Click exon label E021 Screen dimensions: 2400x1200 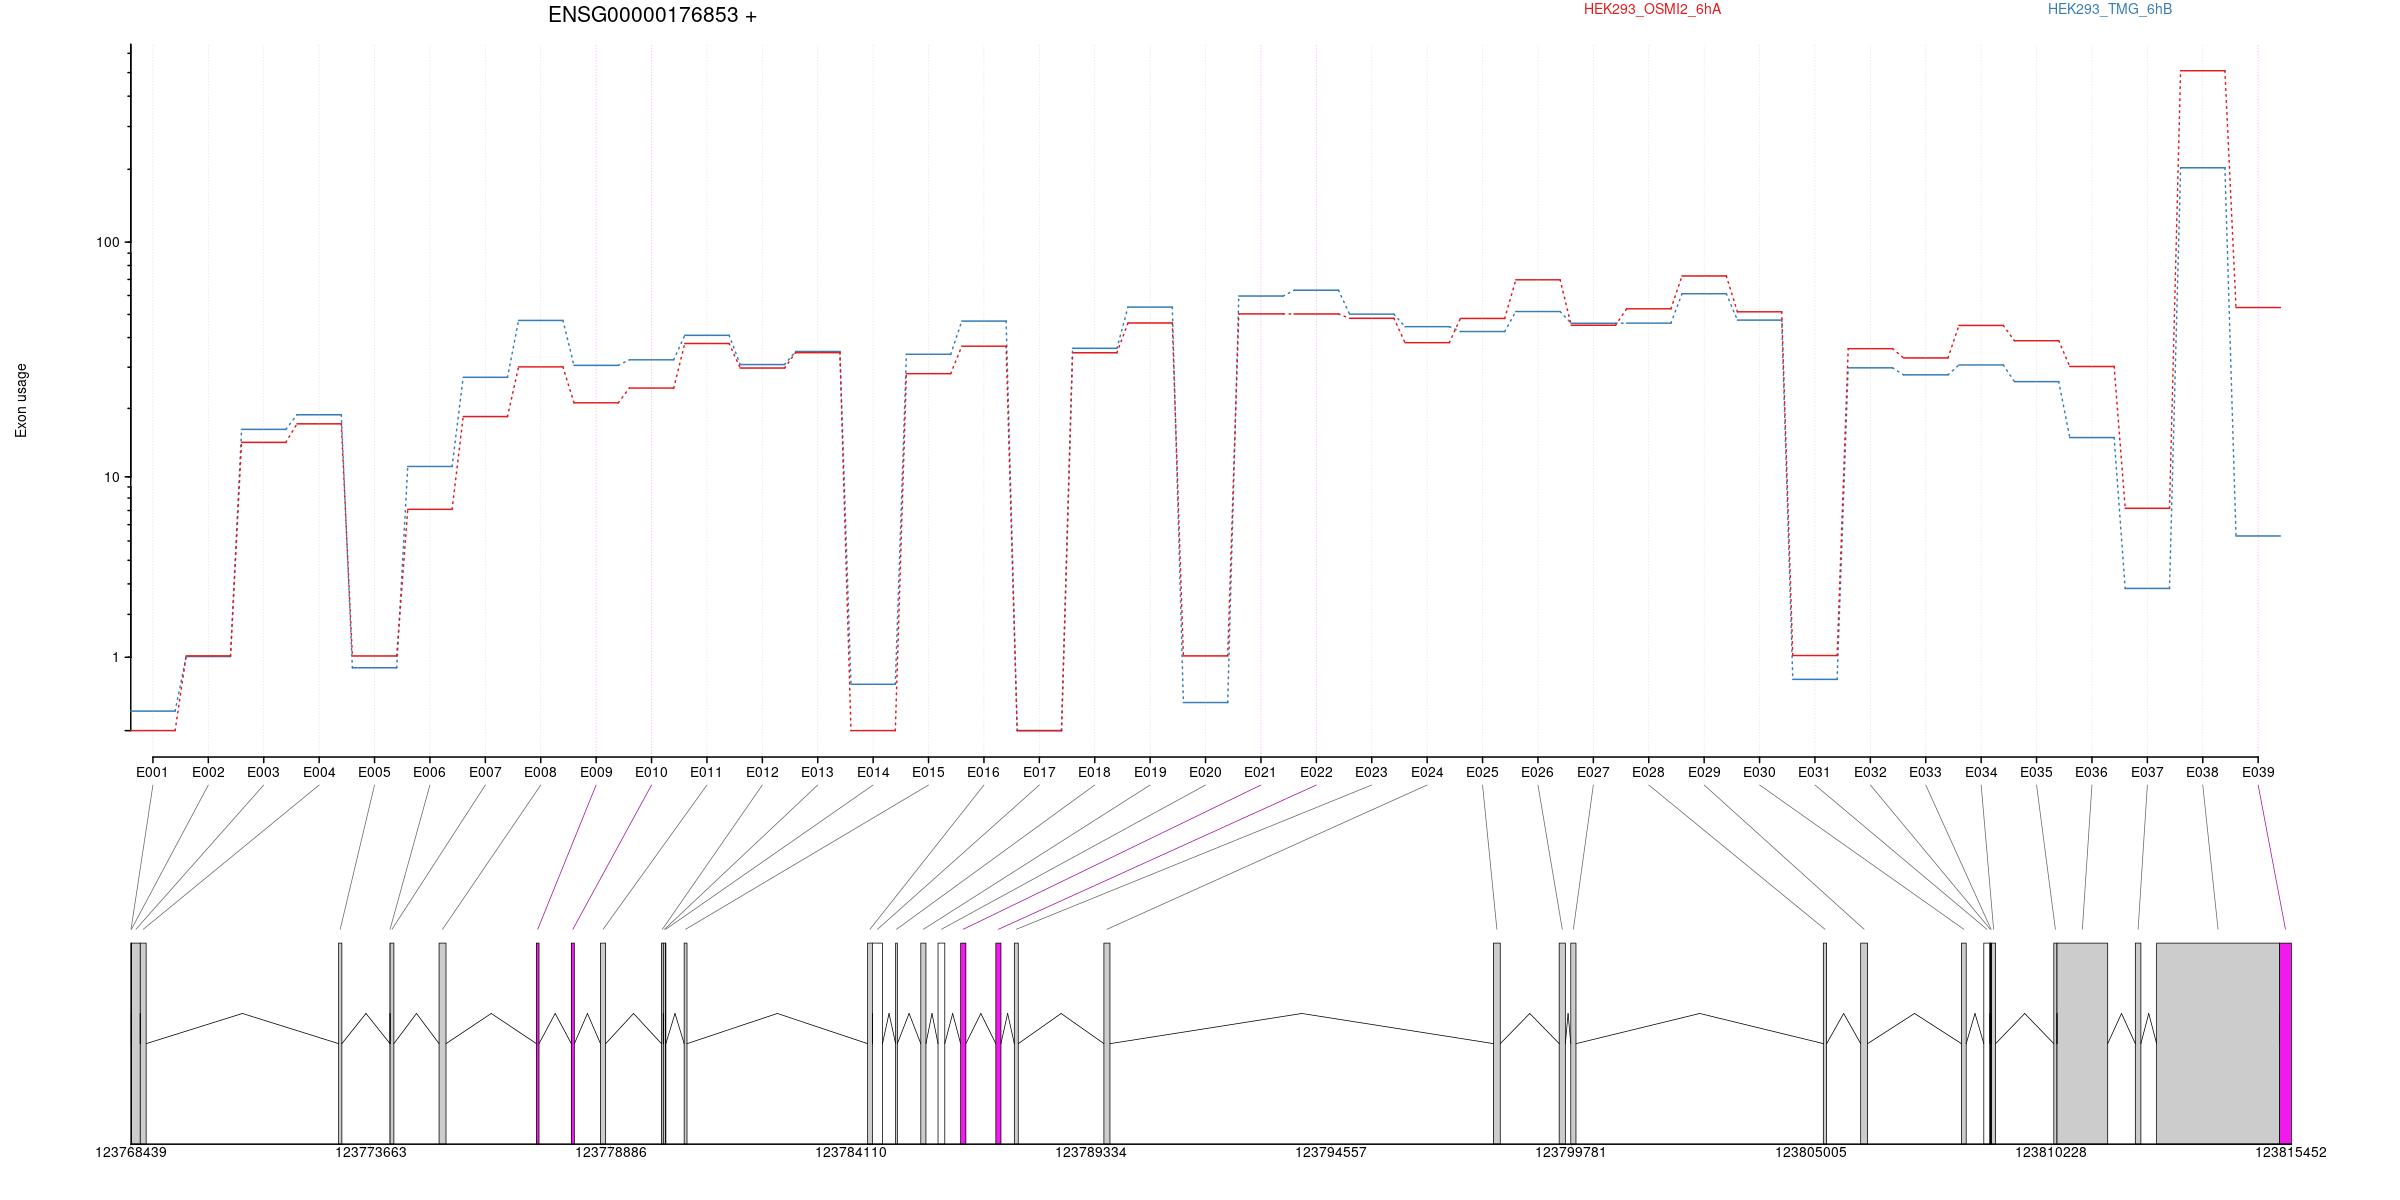[1260, 772]
